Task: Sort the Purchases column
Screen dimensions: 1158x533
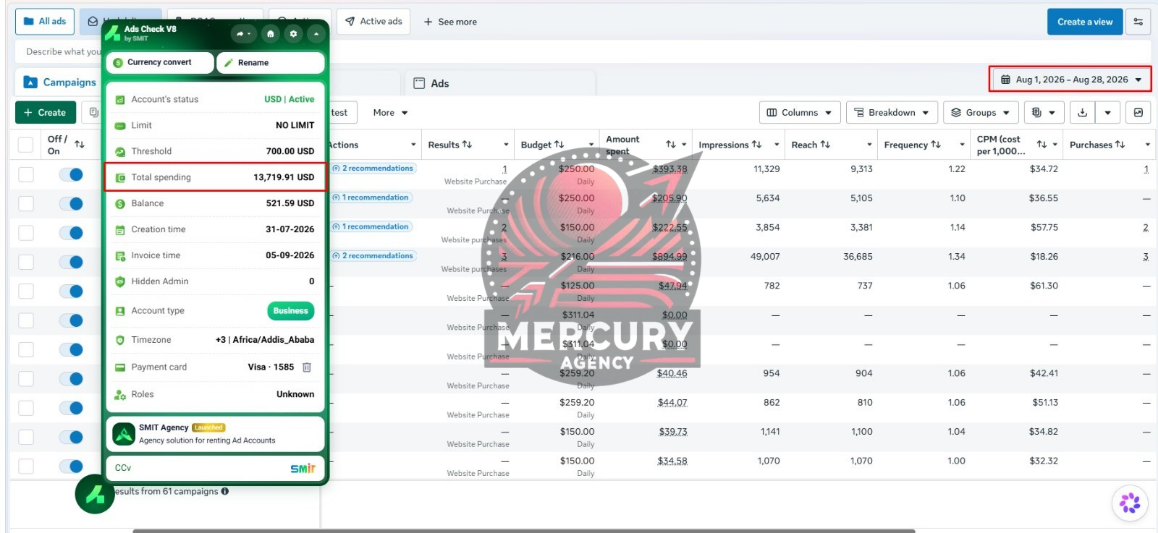Action: pyautogui.click(x=1120, y=145)
